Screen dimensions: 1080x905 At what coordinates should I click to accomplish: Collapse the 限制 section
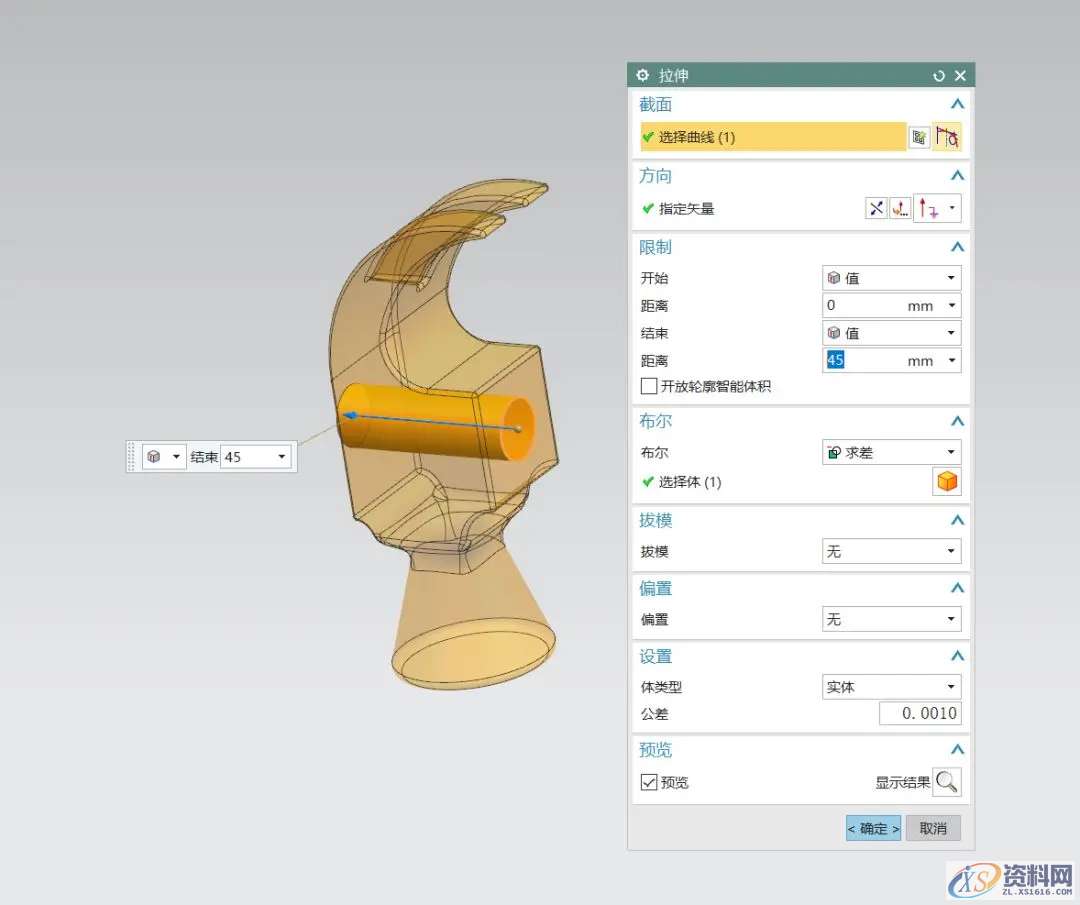957,247
